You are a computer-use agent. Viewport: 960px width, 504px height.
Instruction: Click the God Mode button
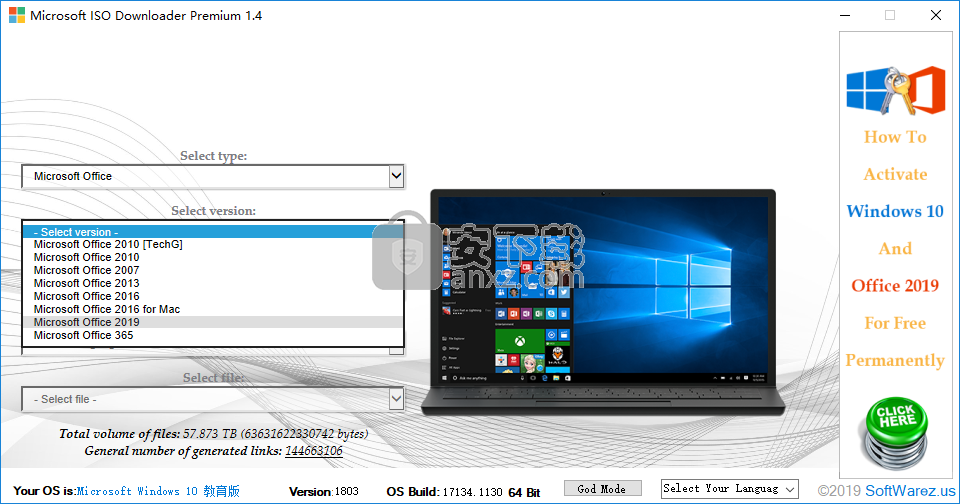pos(602,489)
